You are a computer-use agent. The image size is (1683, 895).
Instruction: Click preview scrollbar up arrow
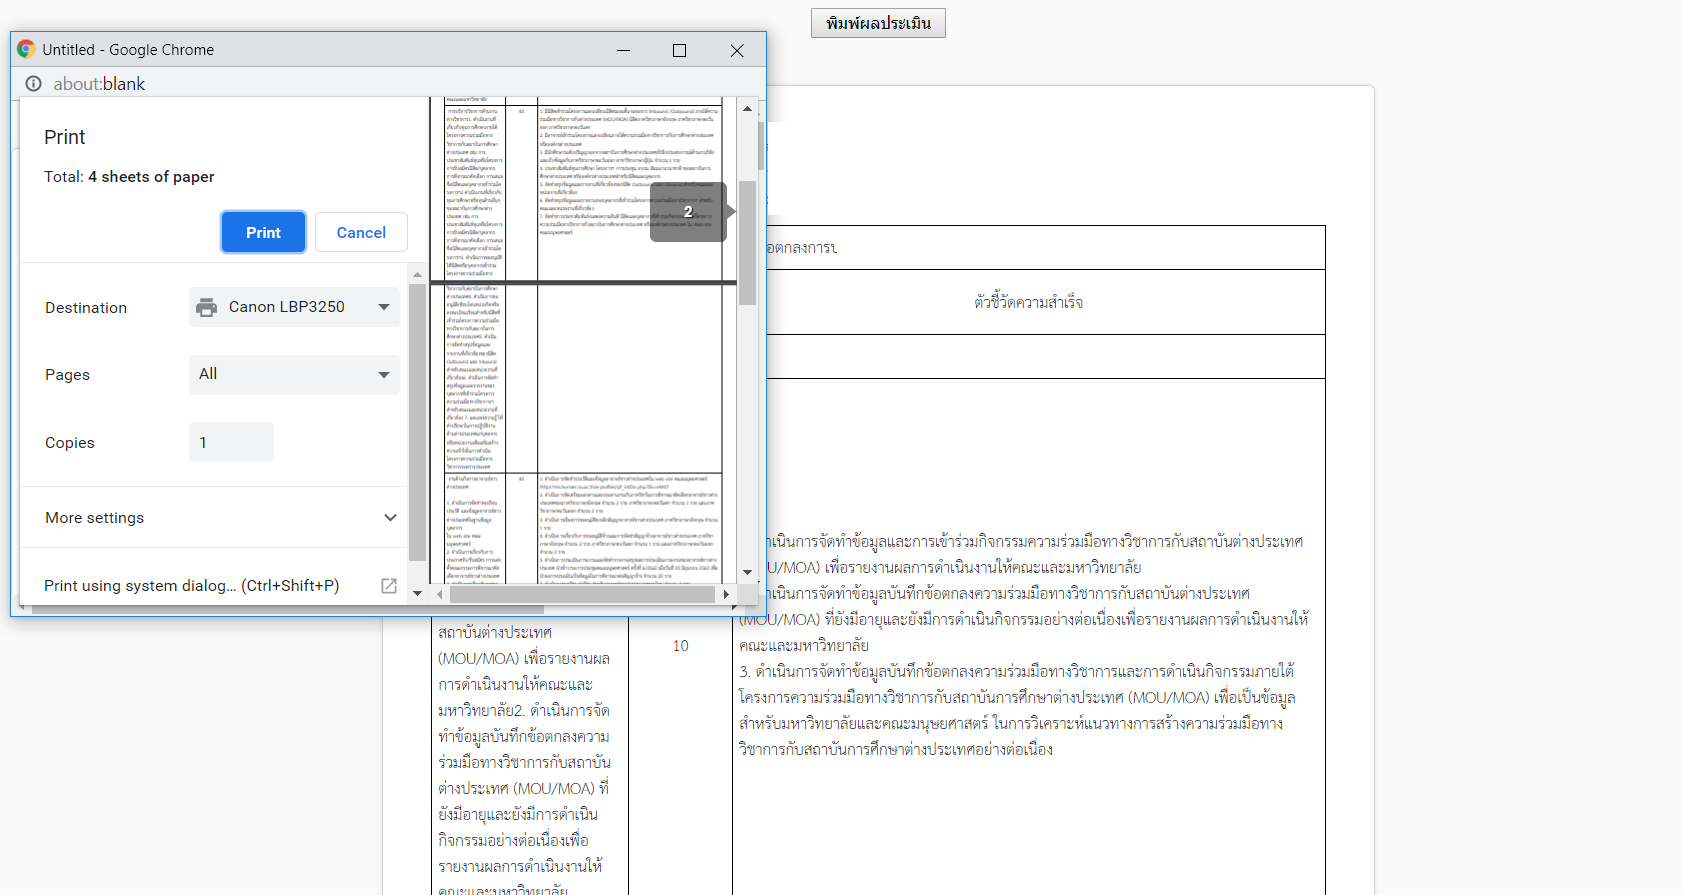coord(747,108)
